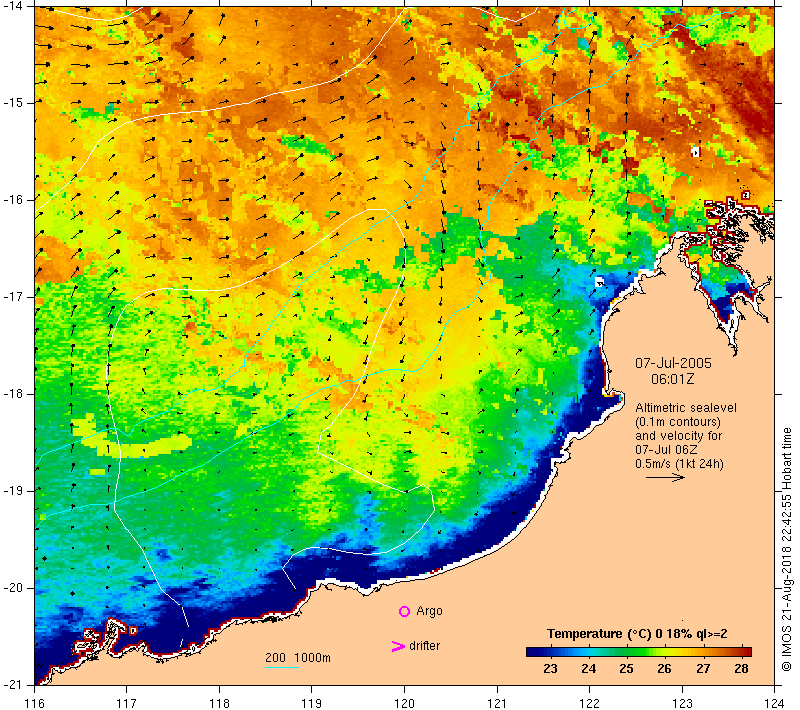Click the '122' longitude axis label
800x710 pixels.
pos(589,703)
